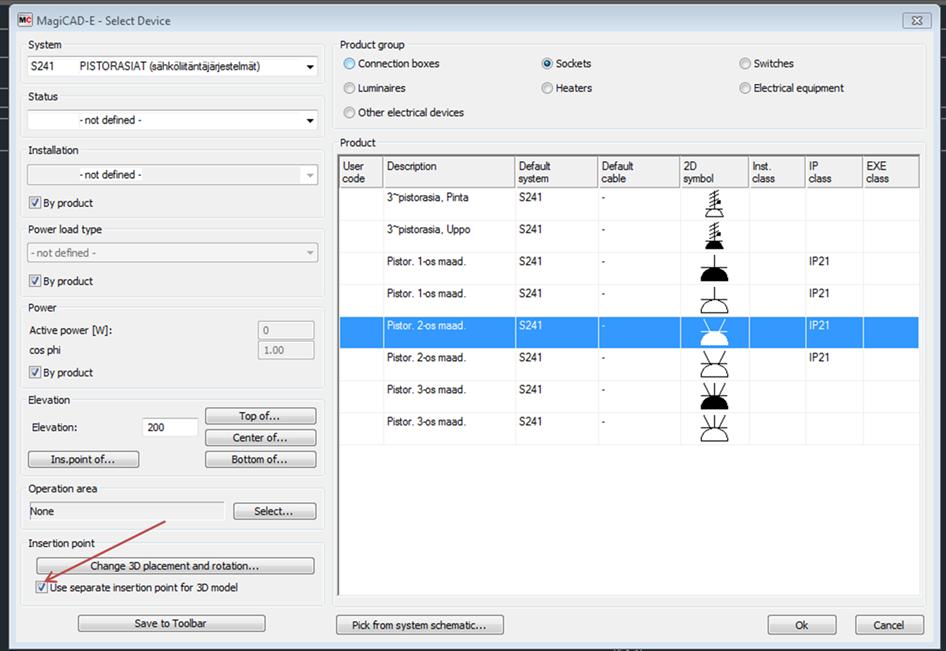This screenshot has height=651, width=946.
Task: Open the Power load type dropdown
Action: (310, 253)
